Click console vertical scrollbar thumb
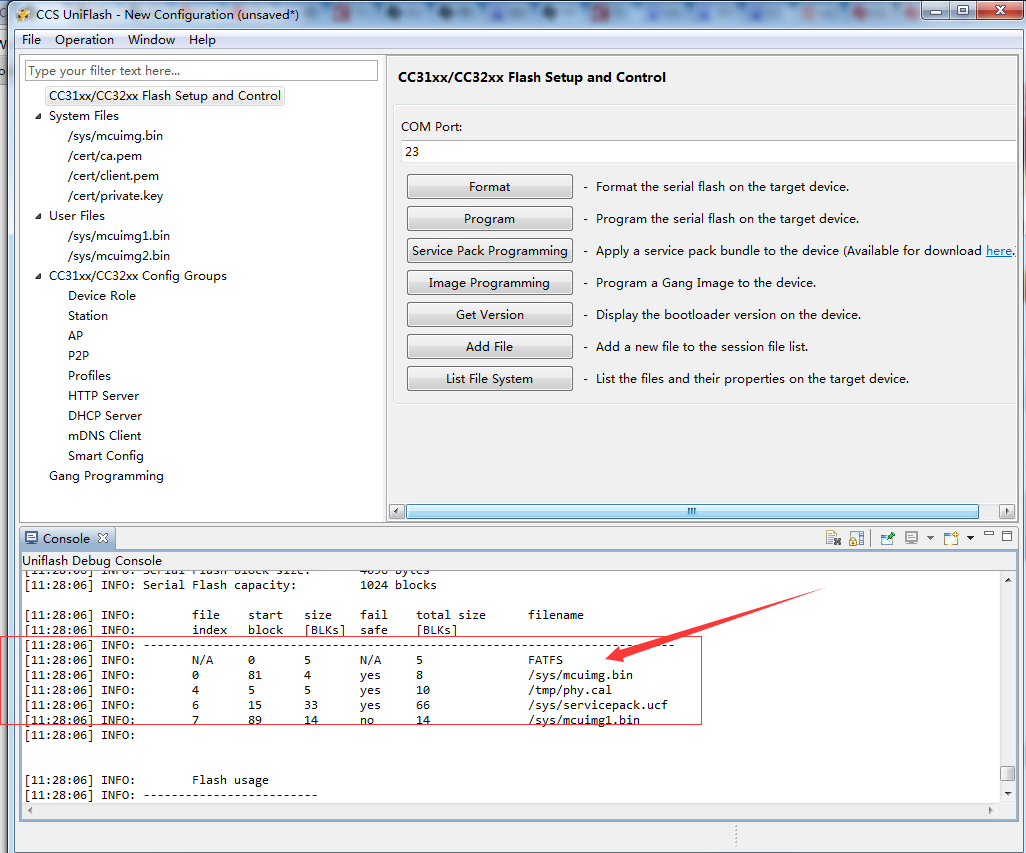This screenshot has width=1026, height=853. [x=1008, y=773]
